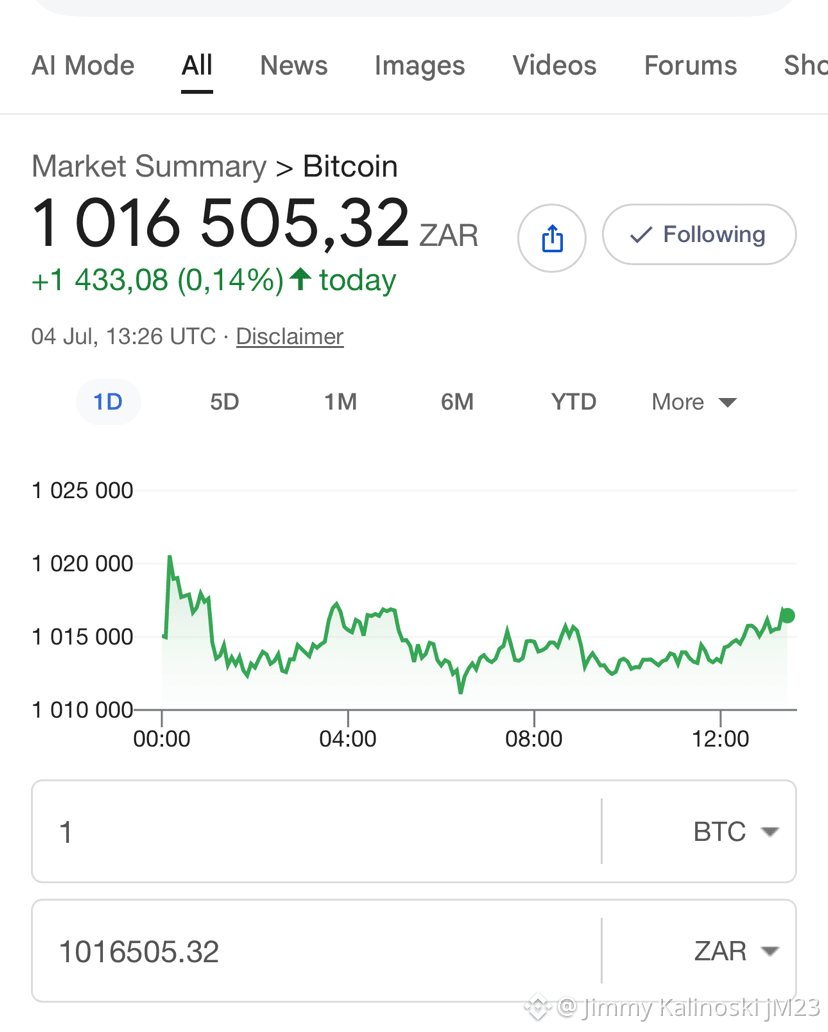
Task: Select the 1D time range
Action: (x=108, y=401)
